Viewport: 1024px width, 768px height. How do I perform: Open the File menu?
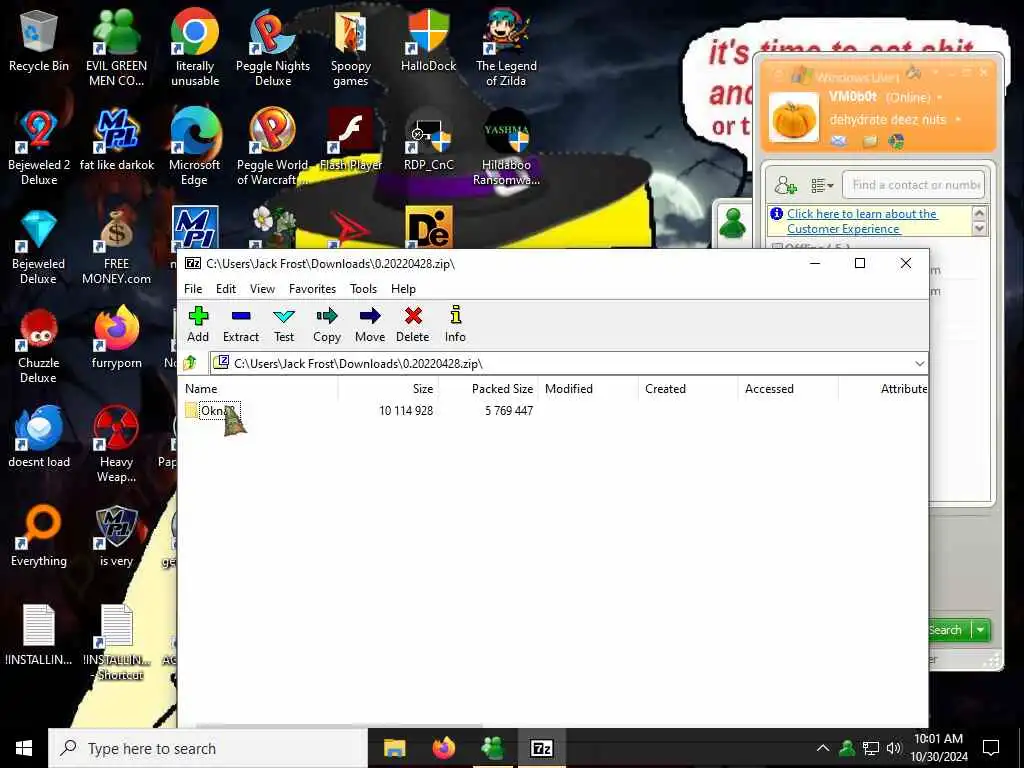point(193,289)
